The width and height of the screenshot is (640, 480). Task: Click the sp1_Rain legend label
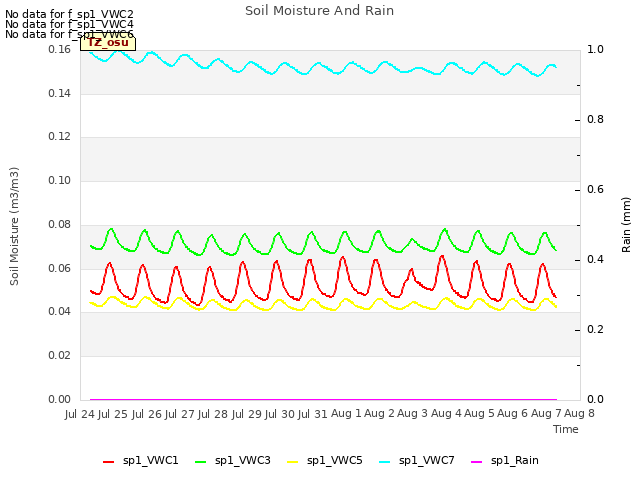pos(515,460)
